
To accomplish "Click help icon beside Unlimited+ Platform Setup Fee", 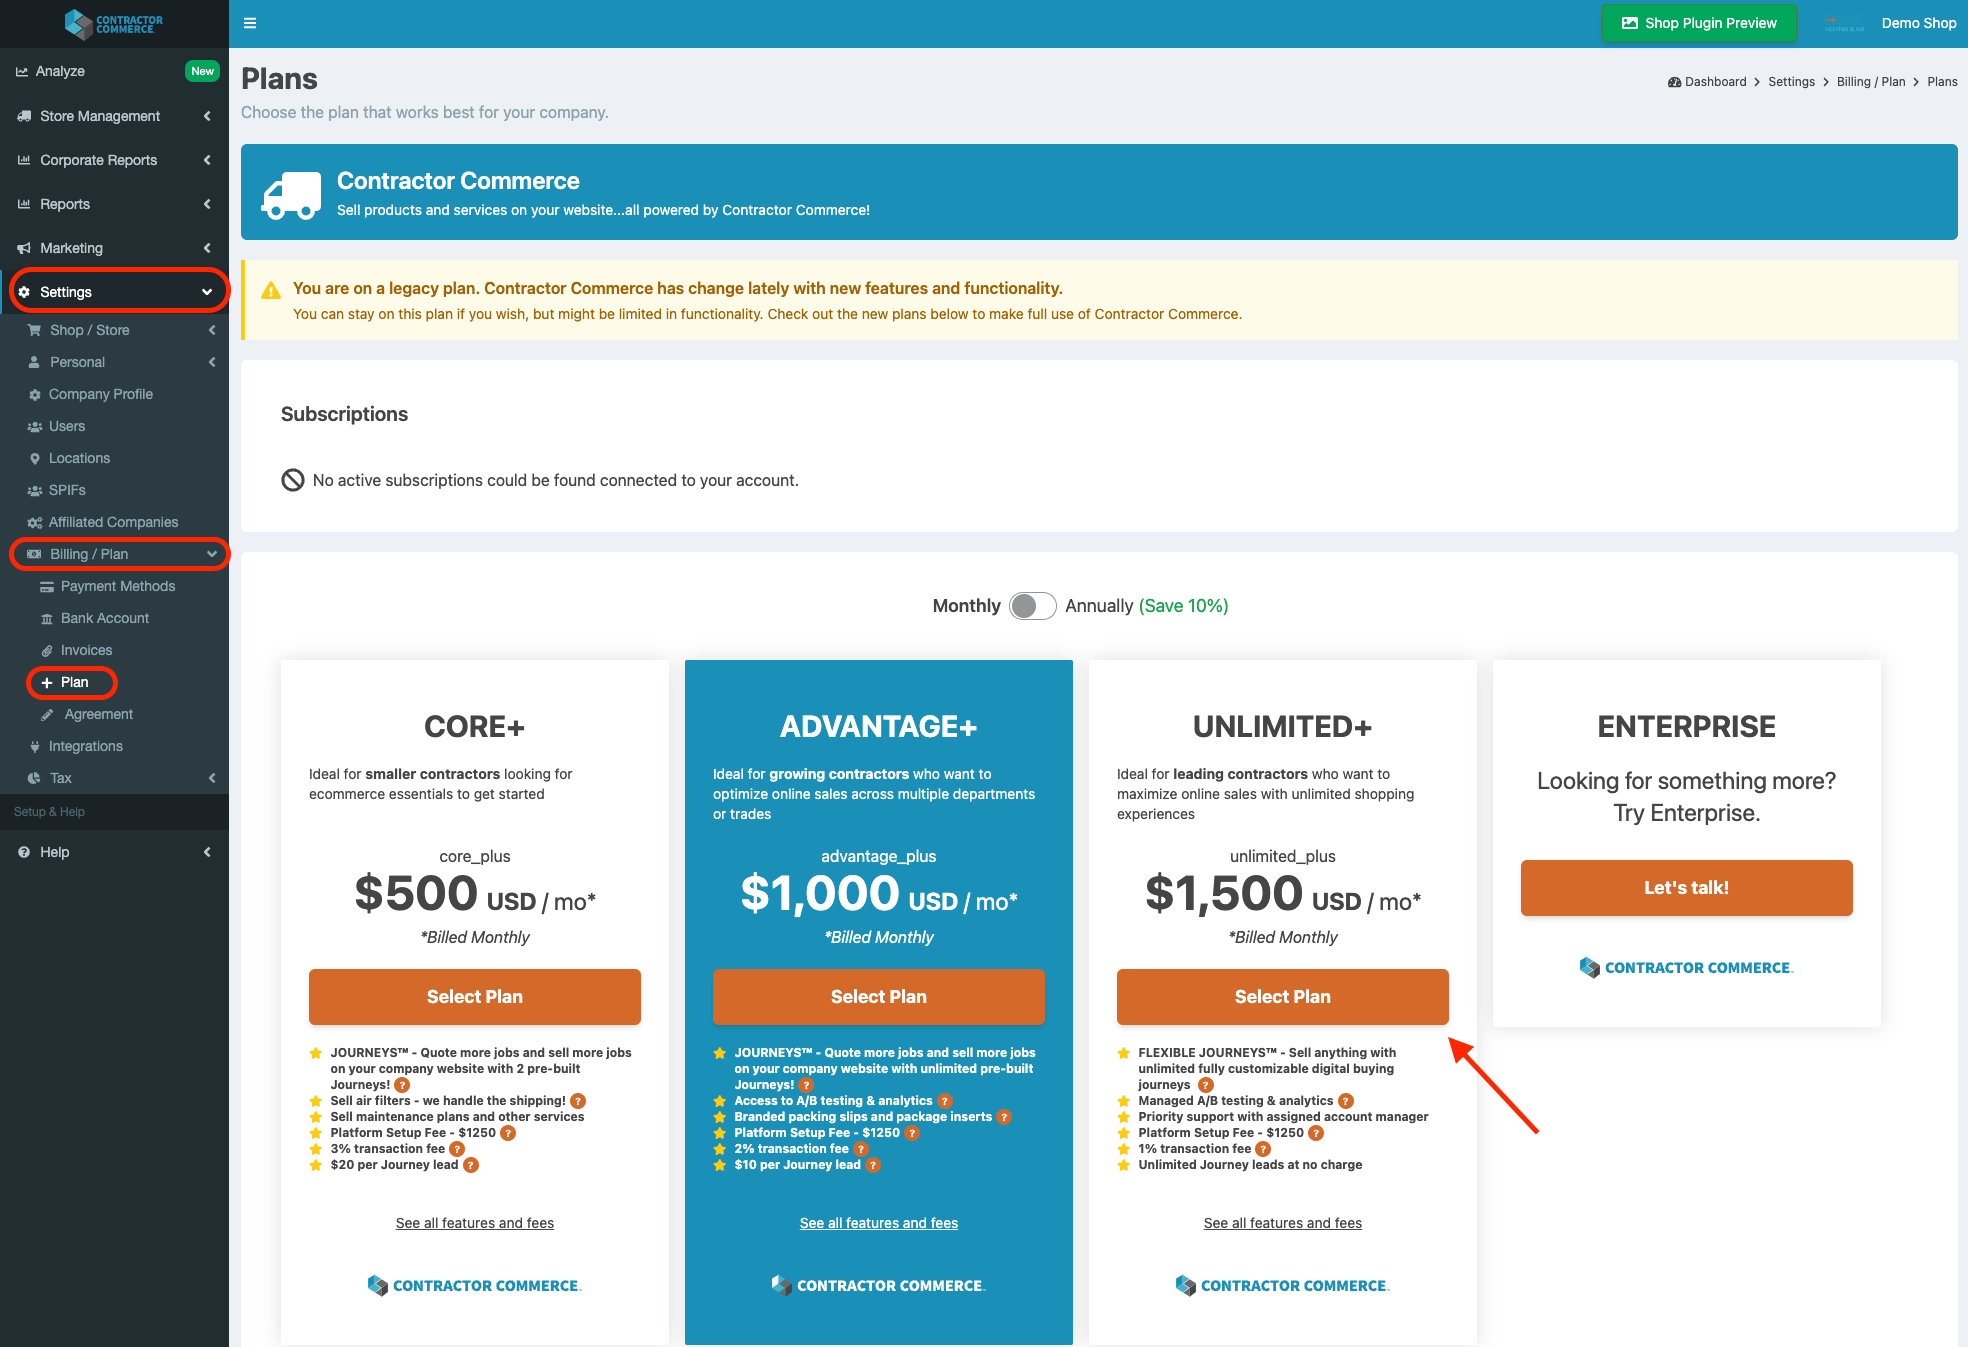I will click(1316, 1133).
